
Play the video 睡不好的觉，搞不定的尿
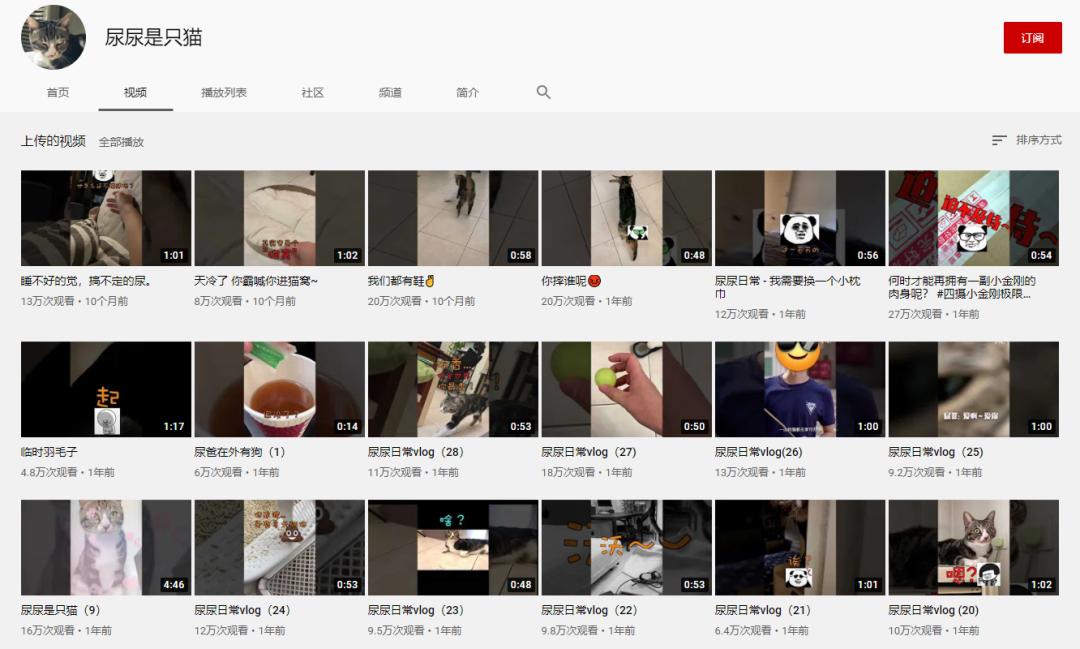tap(104, 218)
